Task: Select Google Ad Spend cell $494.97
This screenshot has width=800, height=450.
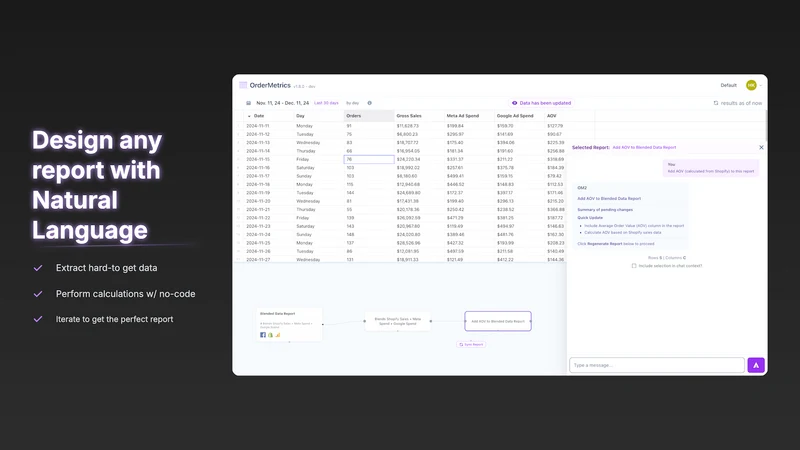Action: click(x=519, y=226)
